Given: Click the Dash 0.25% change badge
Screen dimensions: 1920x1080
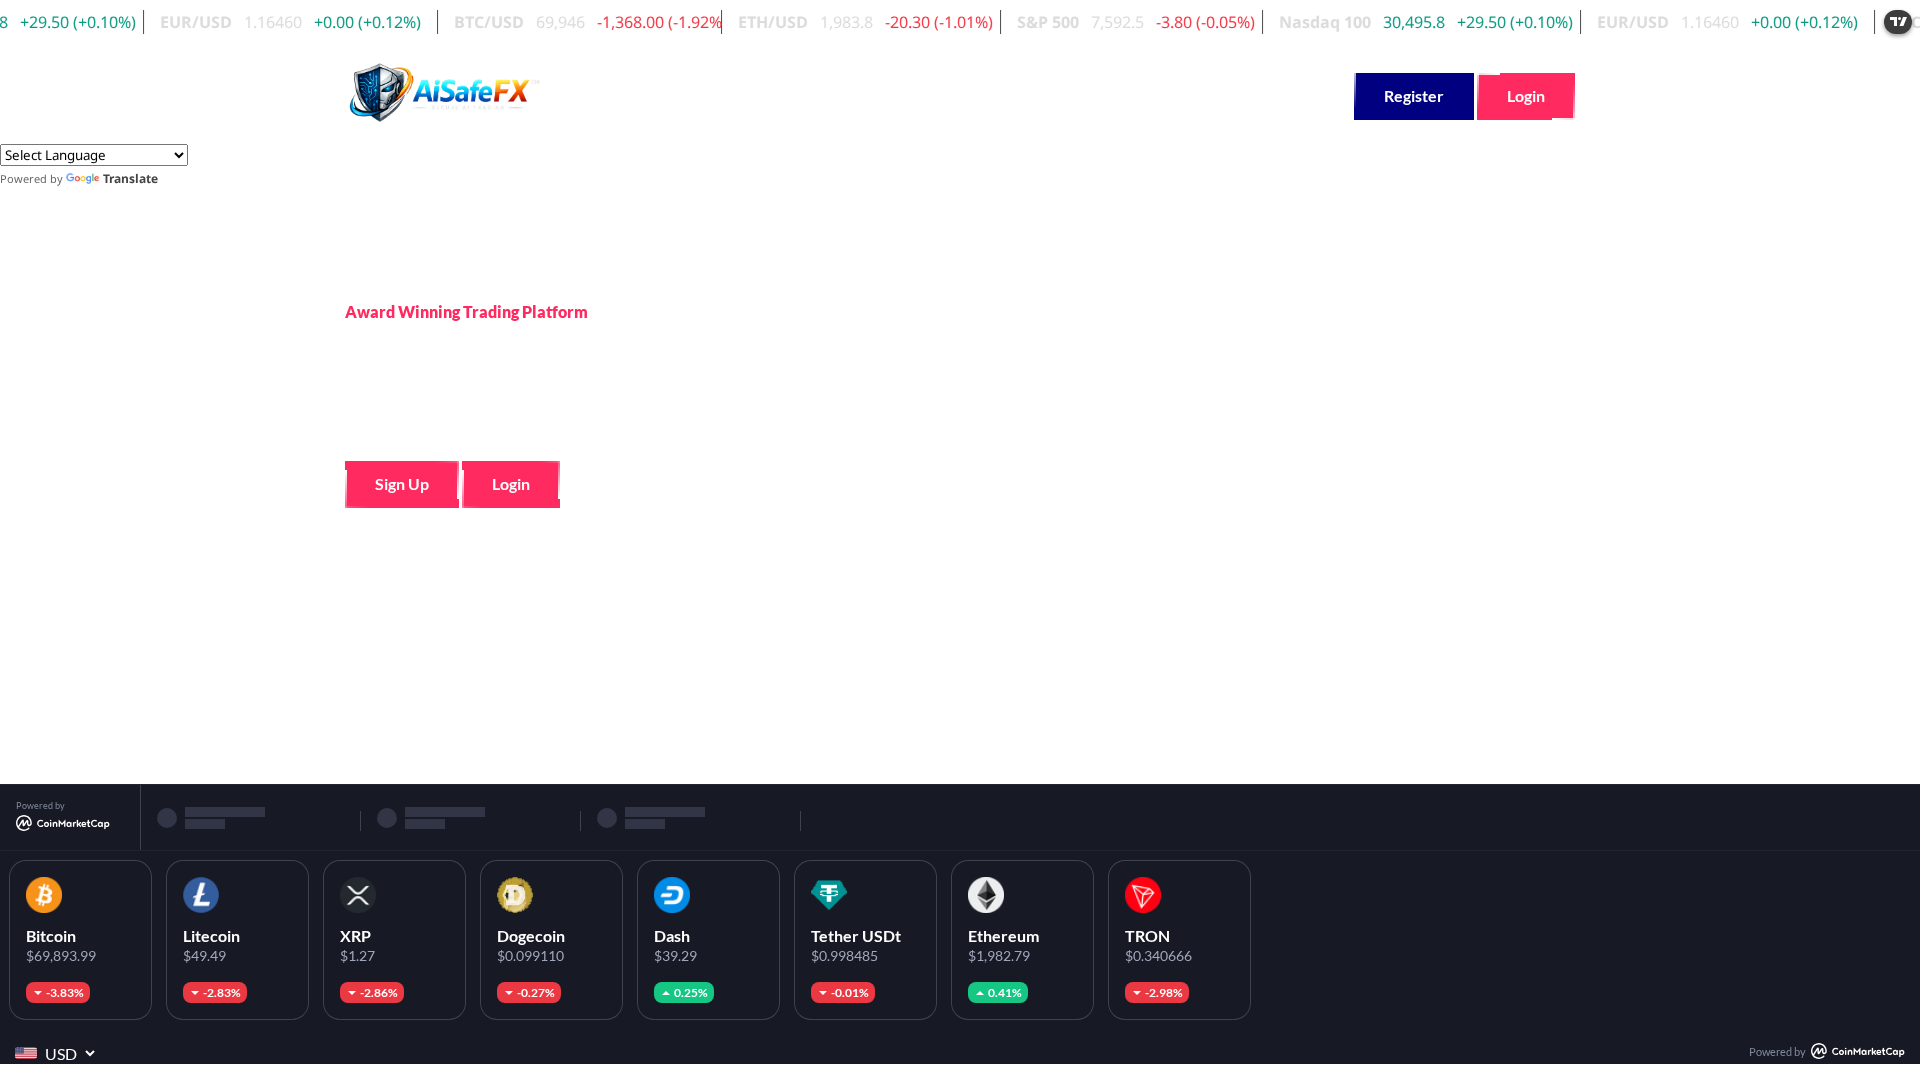Looking at the screenshot, I should (x=684, y=992).
